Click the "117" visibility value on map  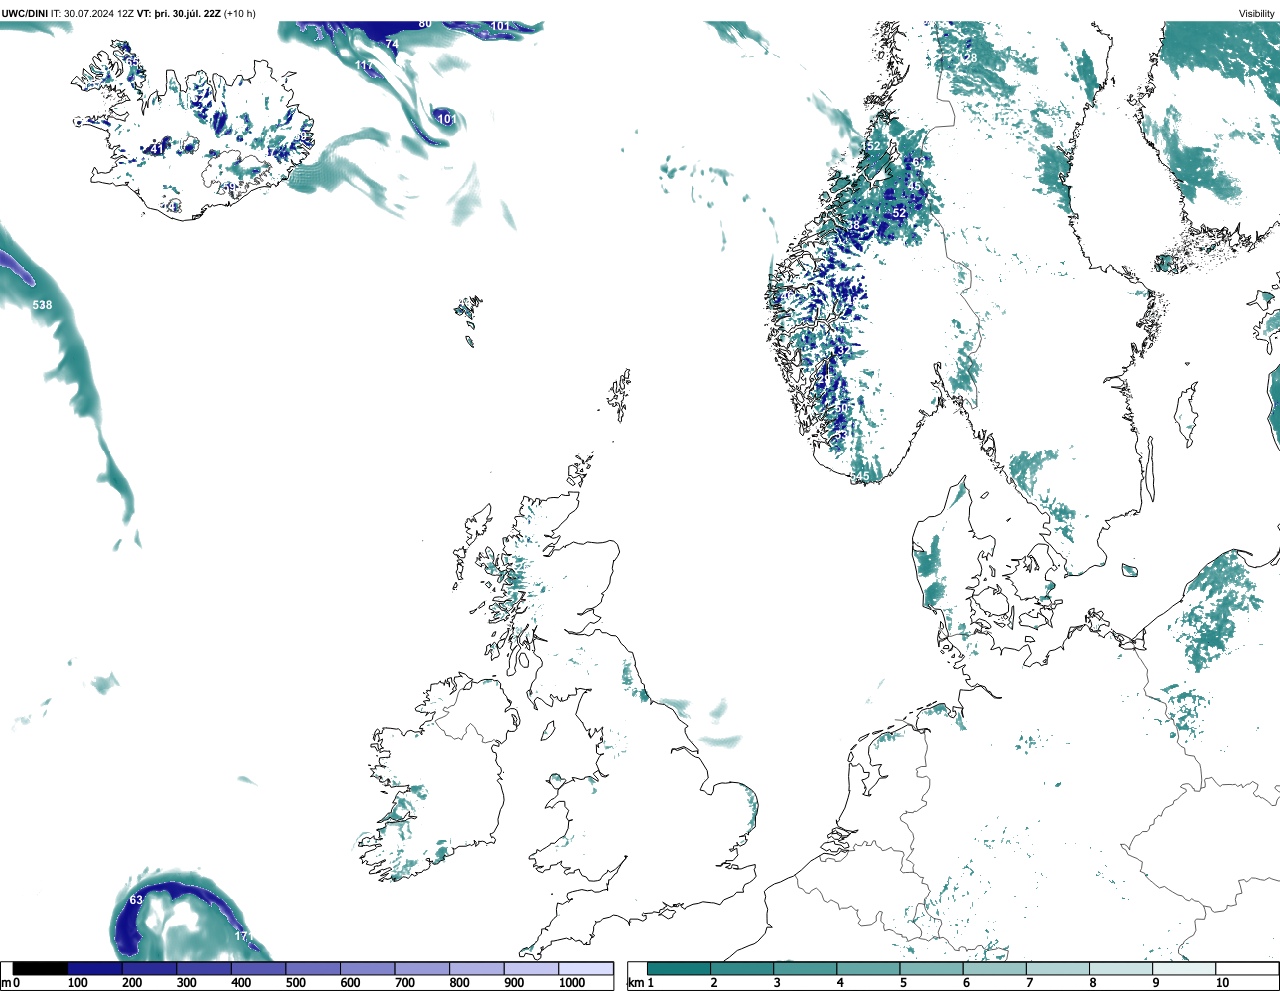point(364,66)
